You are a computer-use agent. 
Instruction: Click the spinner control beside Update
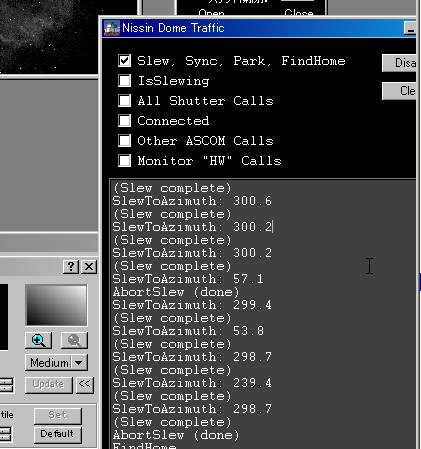pos(6,385)
